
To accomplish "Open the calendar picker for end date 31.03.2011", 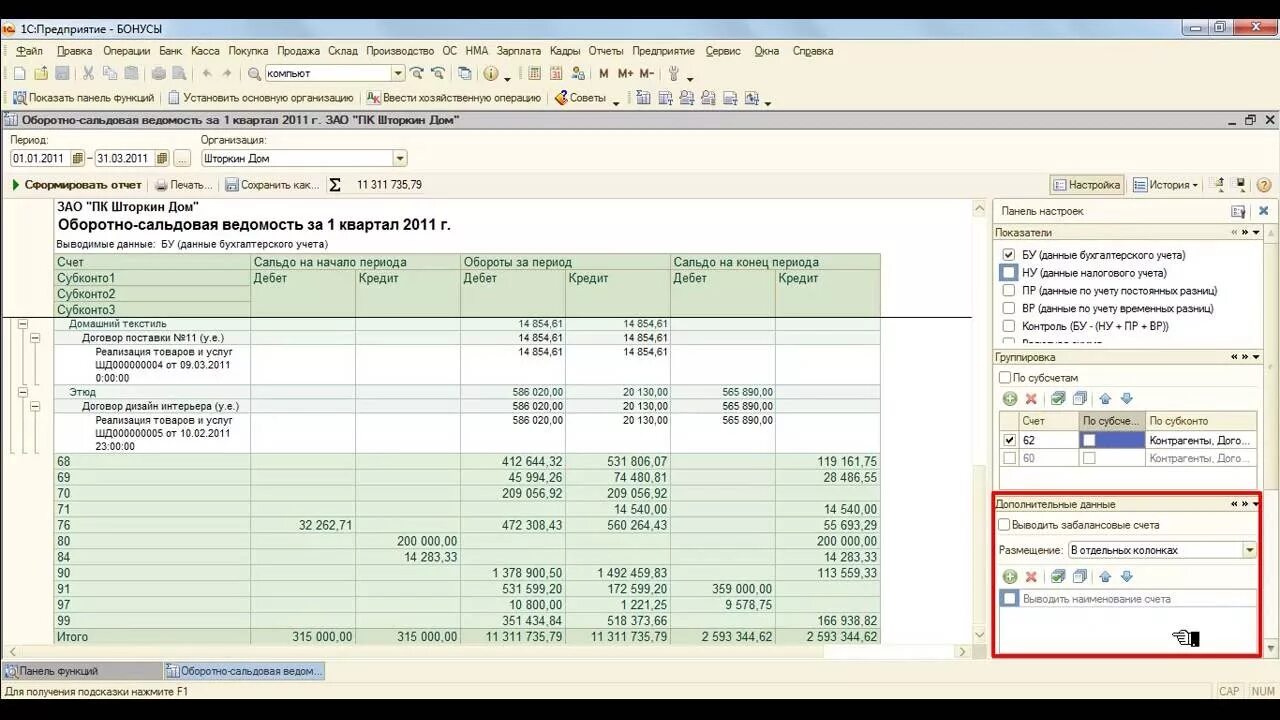I will click(x=162, y=158).
